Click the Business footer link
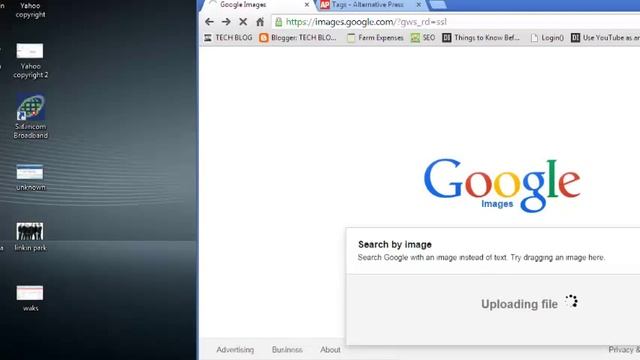 pyautogui.click(x=287, y=350)
